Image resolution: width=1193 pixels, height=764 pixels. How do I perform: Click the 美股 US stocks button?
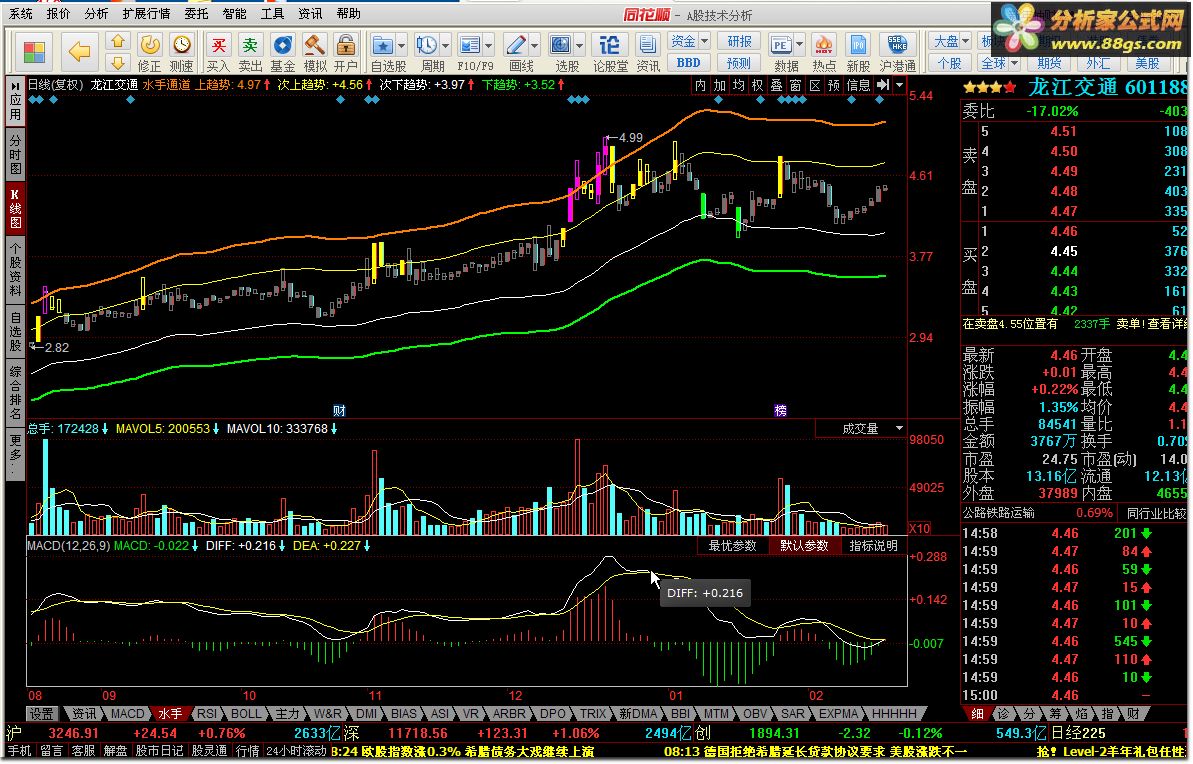pyautogui.click(x=1147, y=63)
